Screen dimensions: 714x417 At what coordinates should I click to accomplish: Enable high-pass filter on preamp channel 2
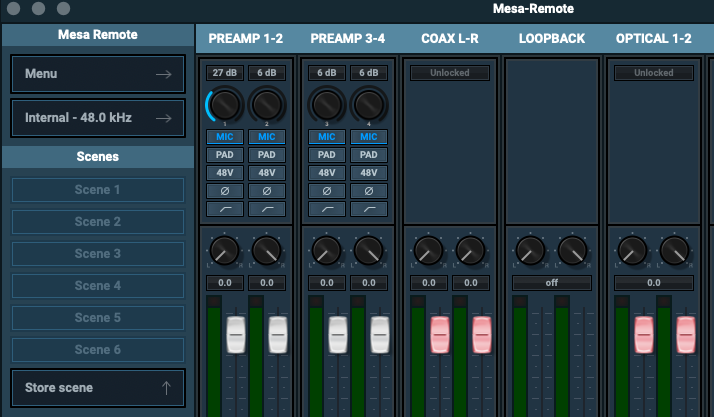pos(267,209)
